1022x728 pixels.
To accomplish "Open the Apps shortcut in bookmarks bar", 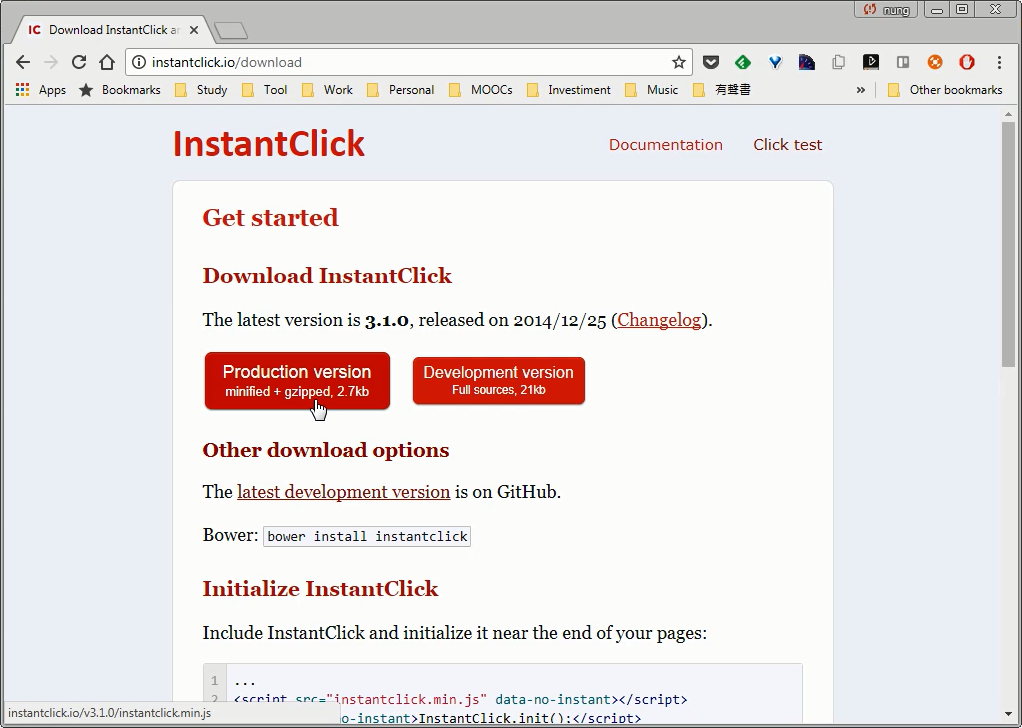I will pos(40,90).
